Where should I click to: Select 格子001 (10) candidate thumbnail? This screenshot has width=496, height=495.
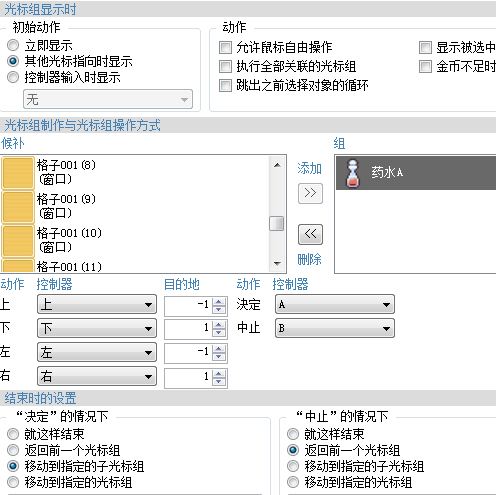[18, 241]
